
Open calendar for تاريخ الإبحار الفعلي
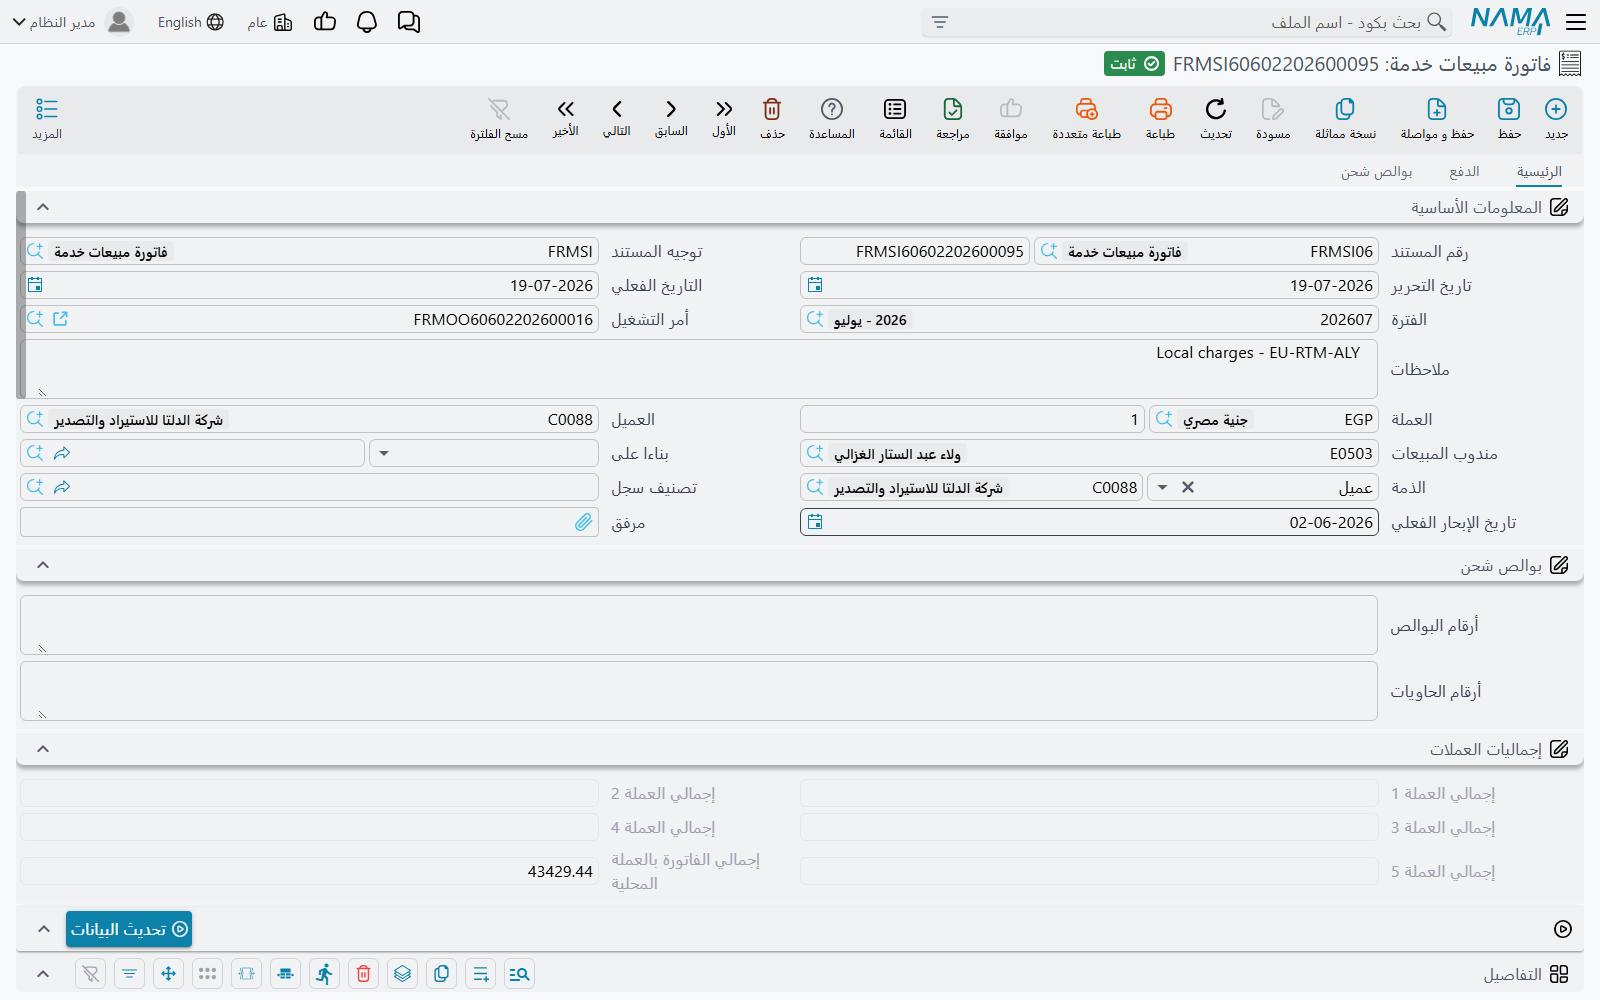click(x=815, y=522)
